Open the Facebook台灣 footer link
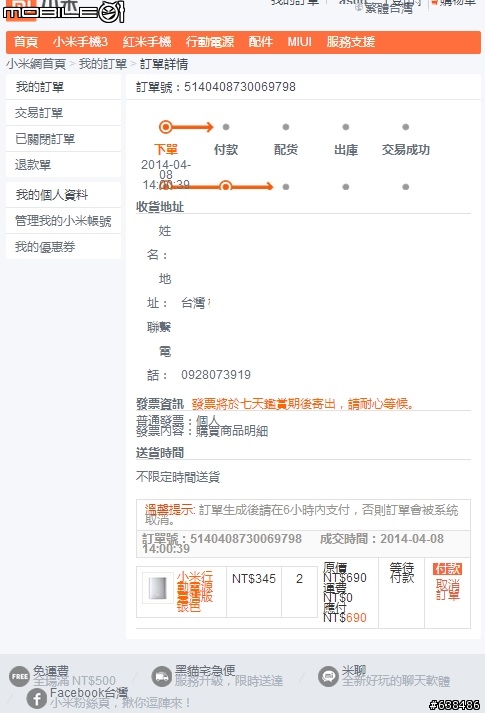This screenshot has width=485, height=713. point(89,693)
